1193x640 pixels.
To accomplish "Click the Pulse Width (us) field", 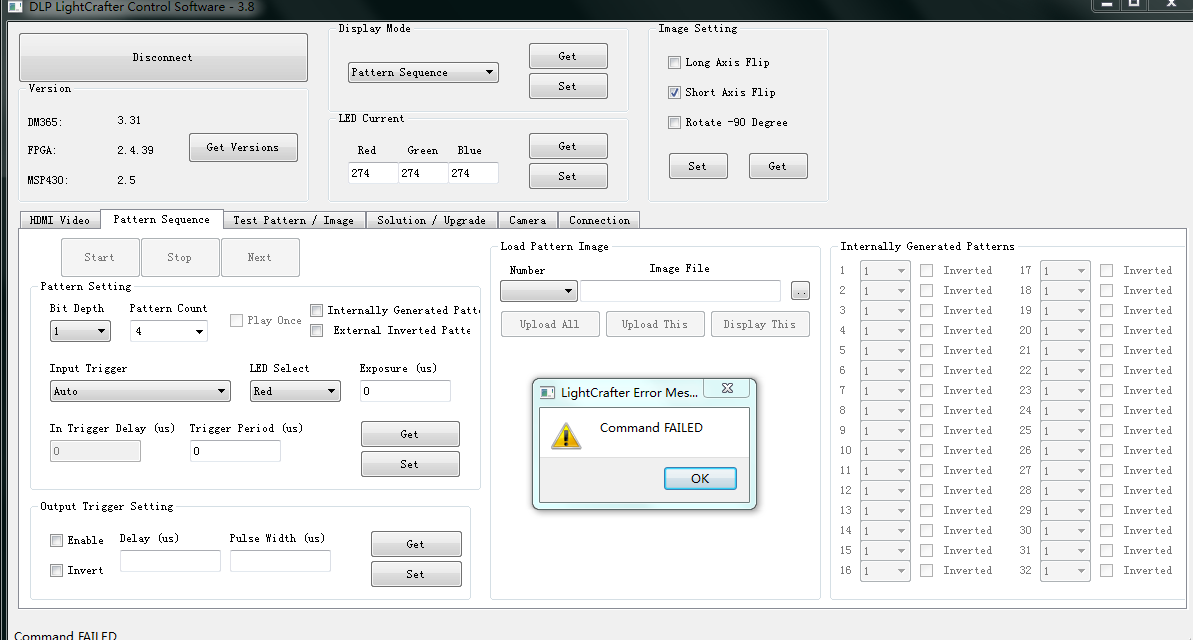I will pyautogui.click(x=281, y=561).
